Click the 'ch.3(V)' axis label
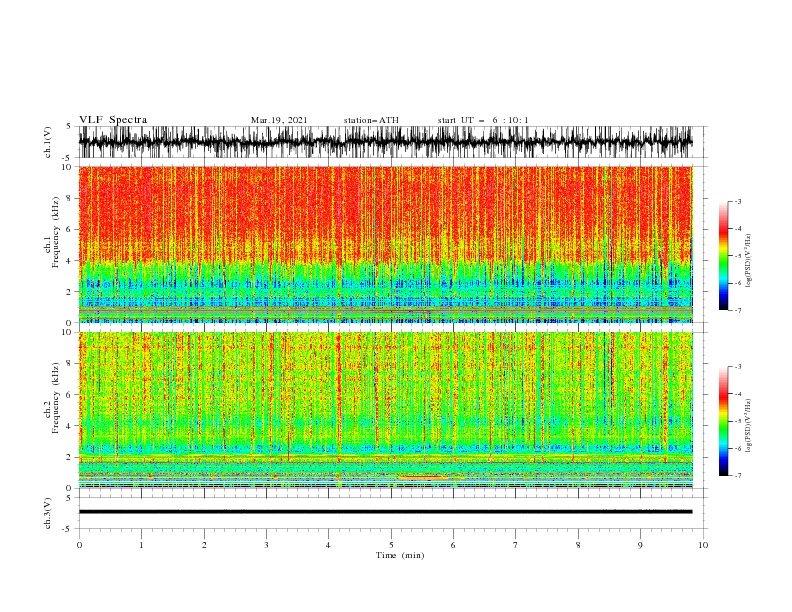Viewport: 792px width, 612px height. [48, 513]
